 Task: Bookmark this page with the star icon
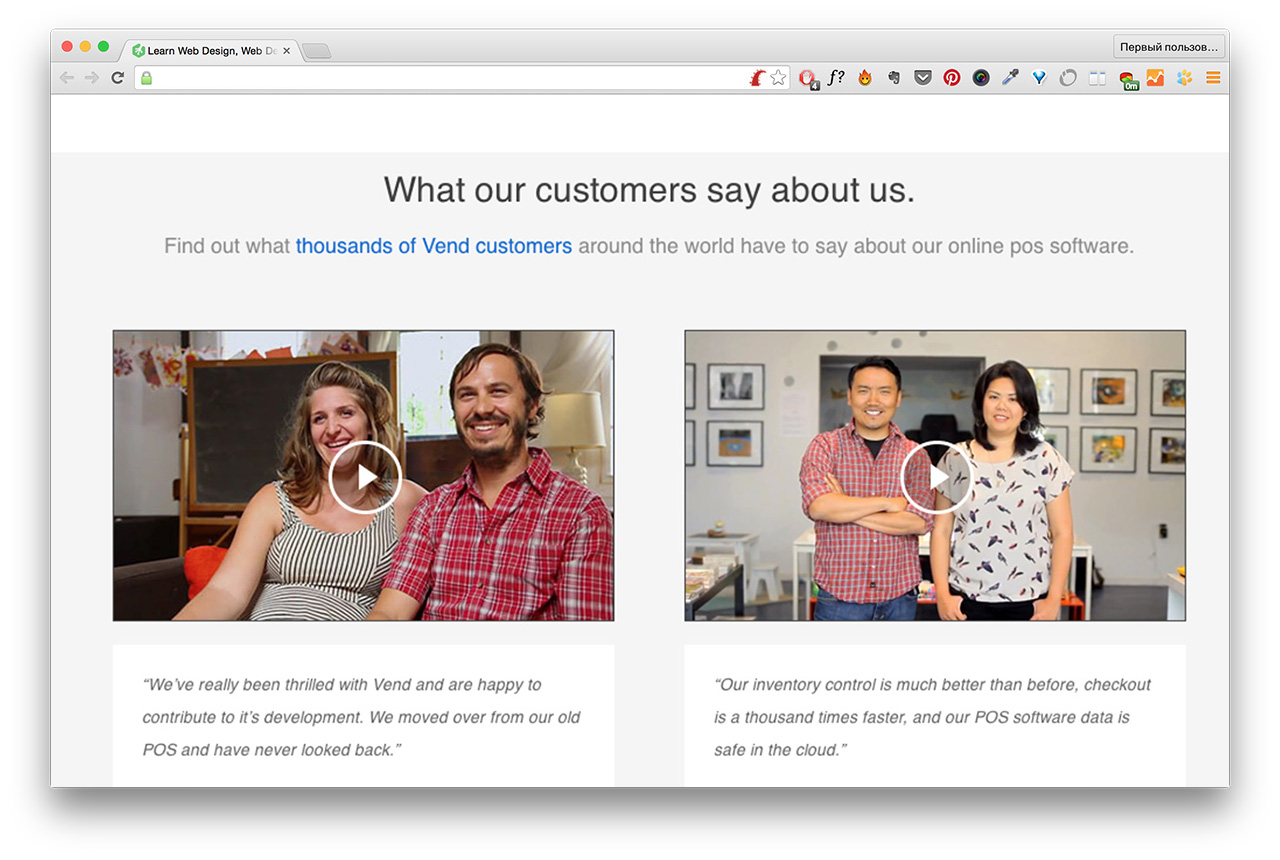coord(778,78)
